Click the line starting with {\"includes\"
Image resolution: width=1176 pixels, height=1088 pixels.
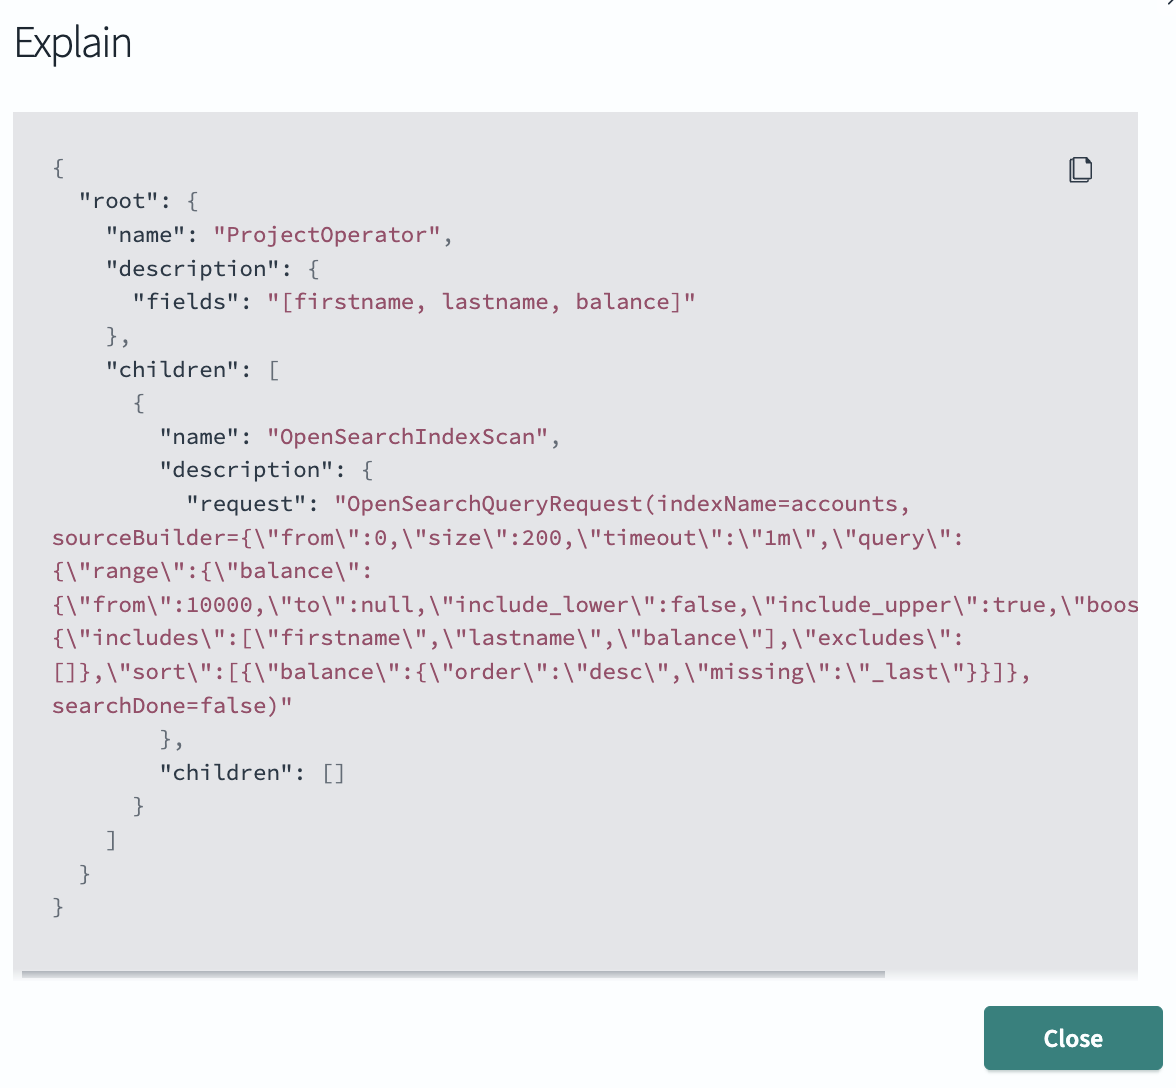(508, 637)
